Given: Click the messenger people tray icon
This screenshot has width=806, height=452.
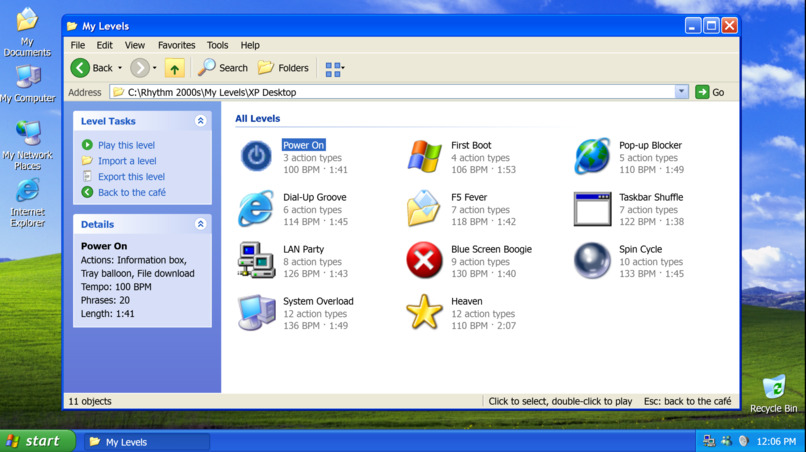Looking at the screenshot, I should tap(726, 441).
